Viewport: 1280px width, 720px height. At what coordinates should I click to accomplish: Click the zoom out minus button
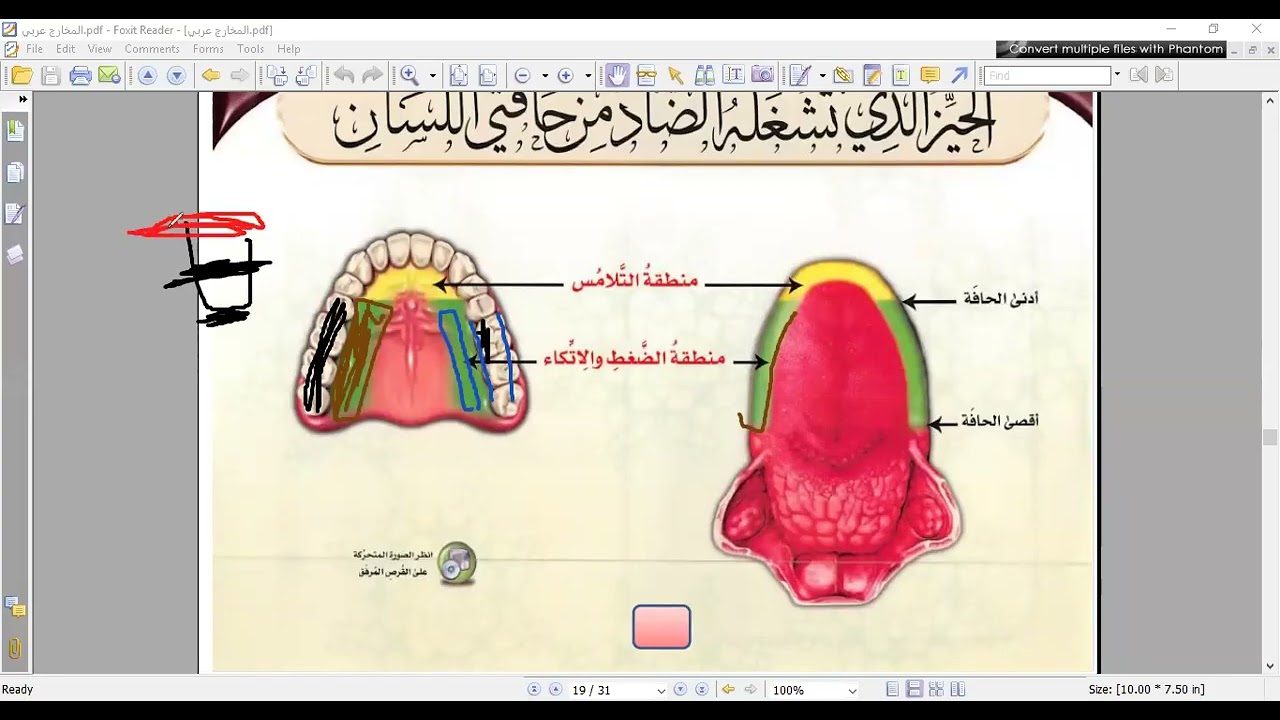522,75
